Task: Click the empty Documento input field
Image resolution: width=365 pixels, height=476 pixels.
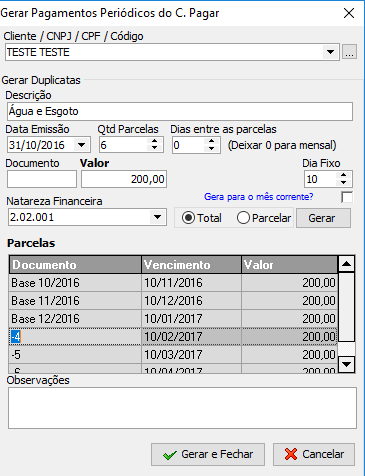Action: click(42, 179)
